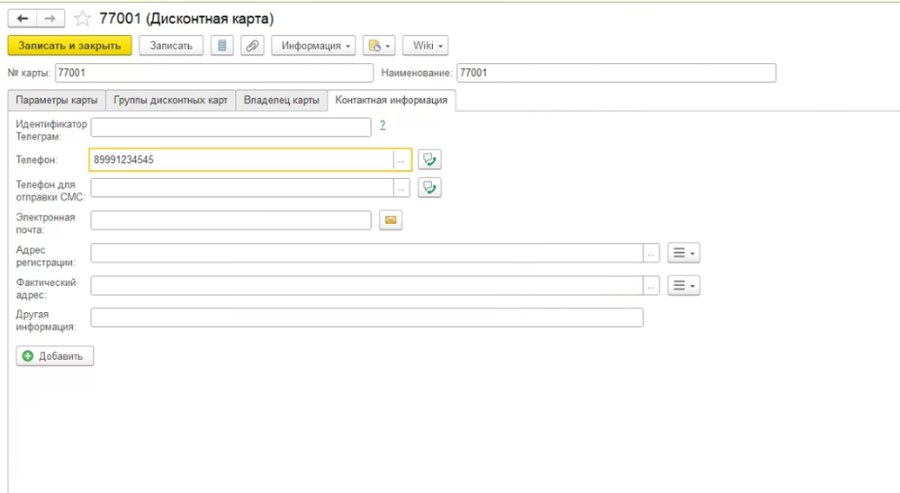Image resolution: width=900 pixels, height=493 pixels.
Task: Click the Добавить button
Action: (x=55, y=356)
